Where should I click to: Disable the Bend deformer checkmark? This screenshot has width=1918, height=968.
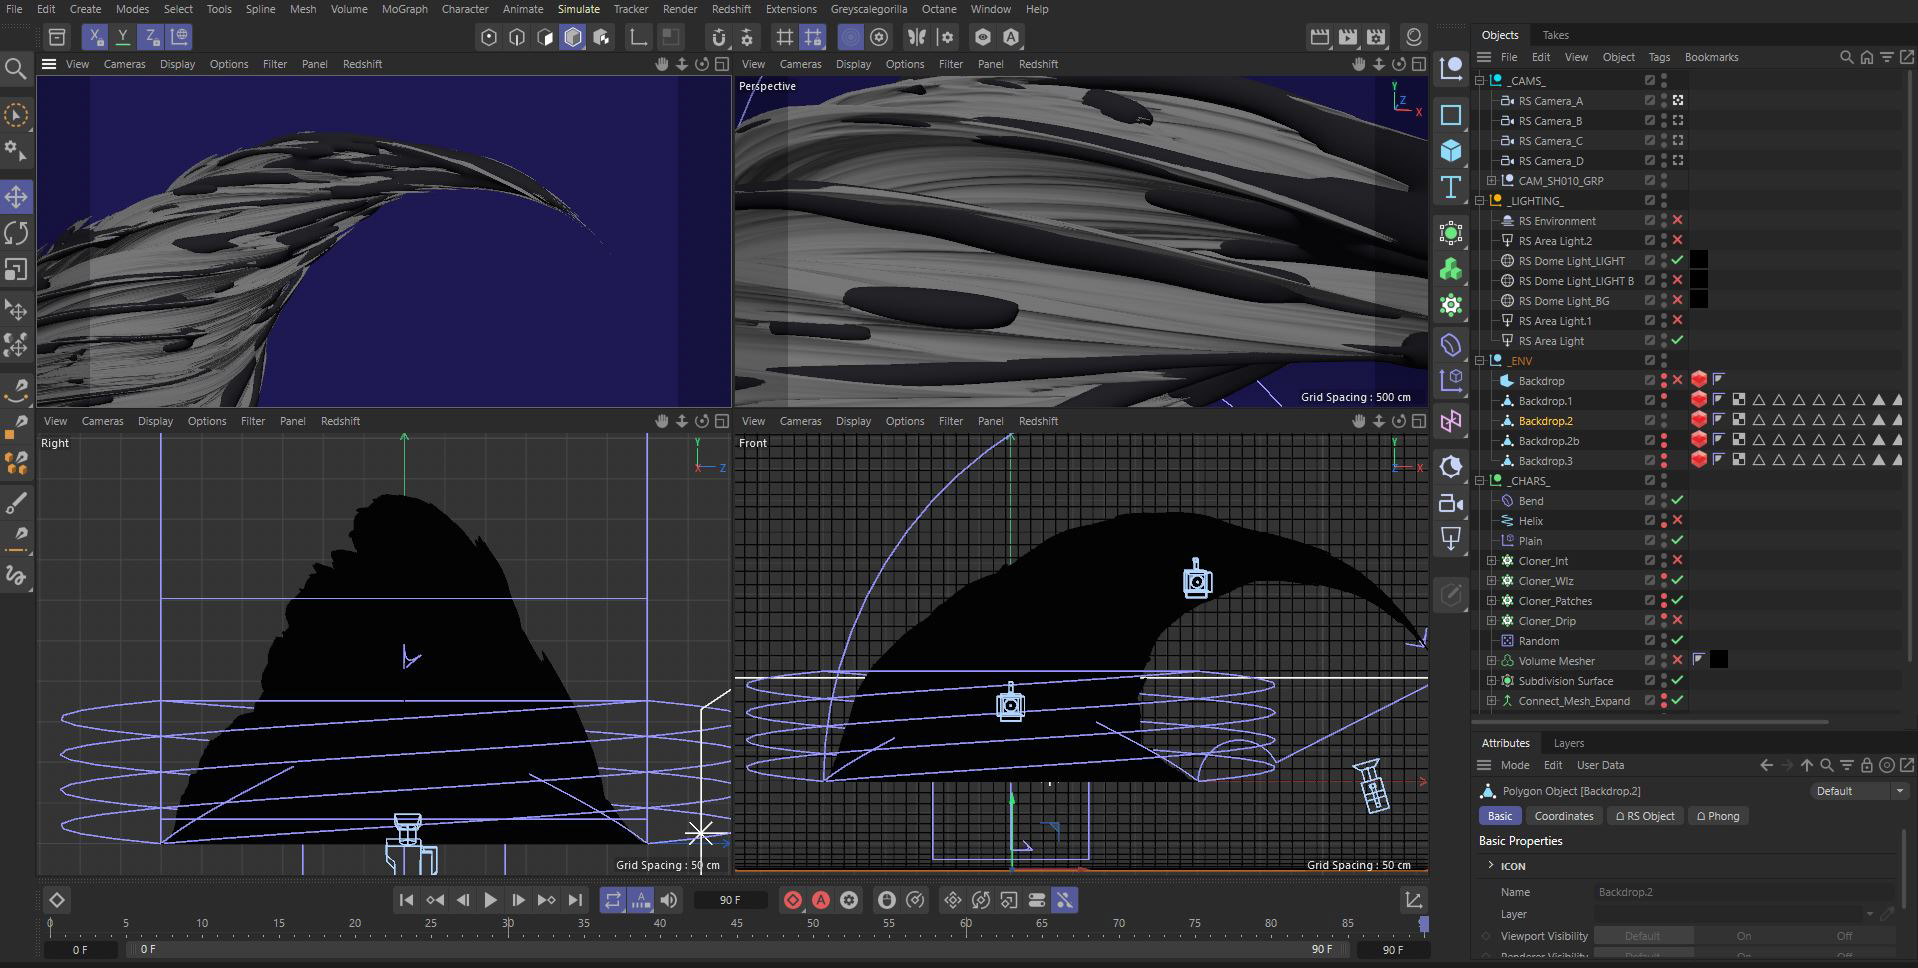1678,500
